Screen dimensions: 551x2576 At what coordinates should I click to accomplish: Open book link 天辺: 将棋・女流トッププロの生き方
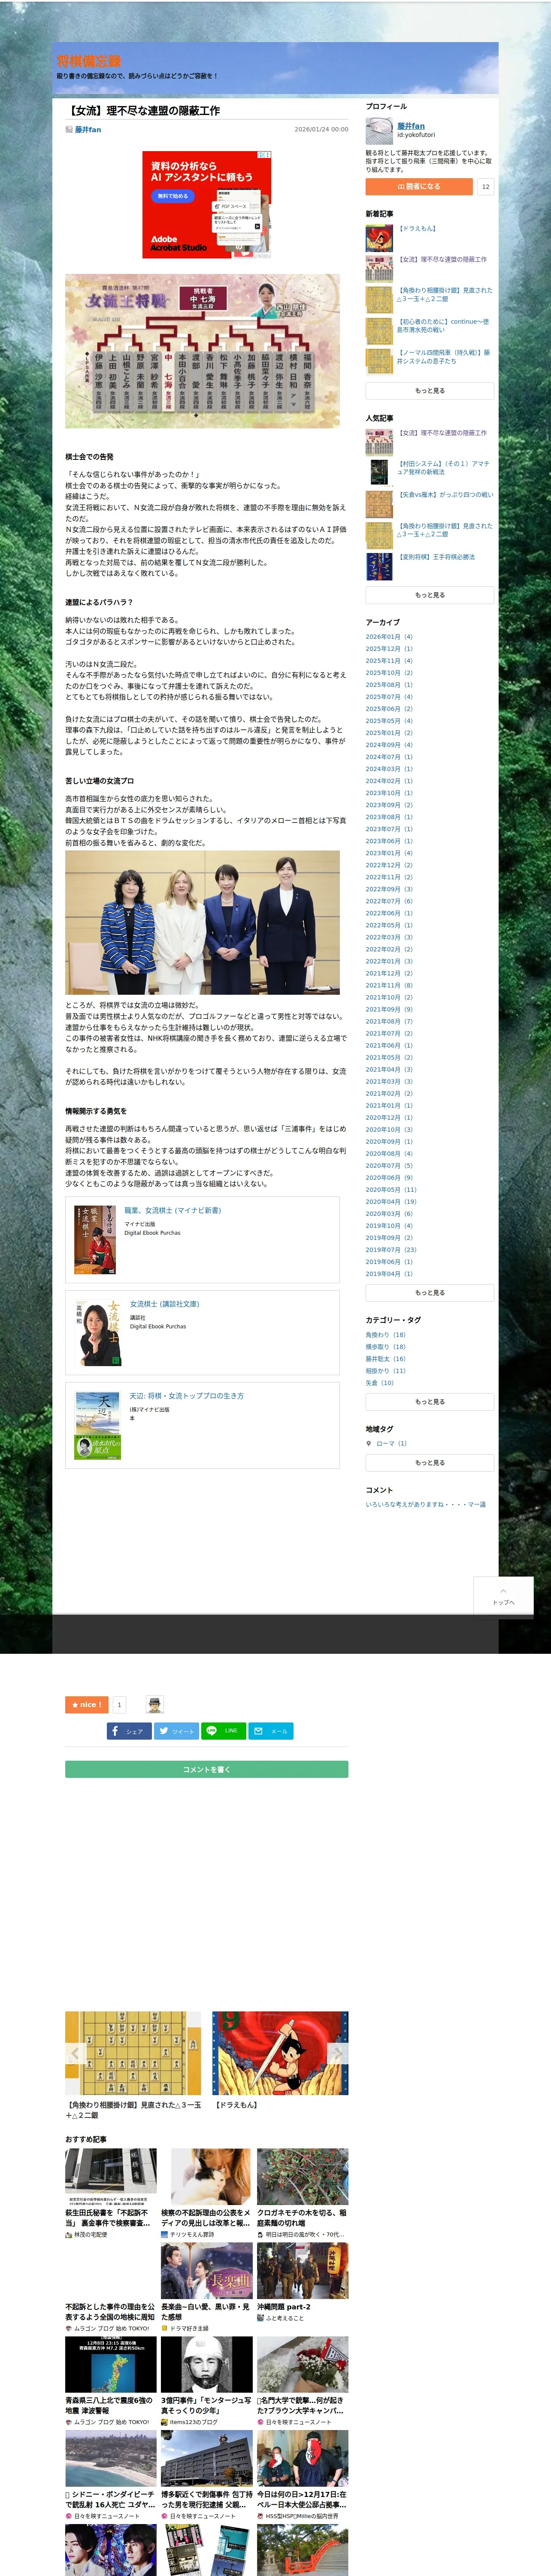pyautogui.click(x=187, y=1396)
